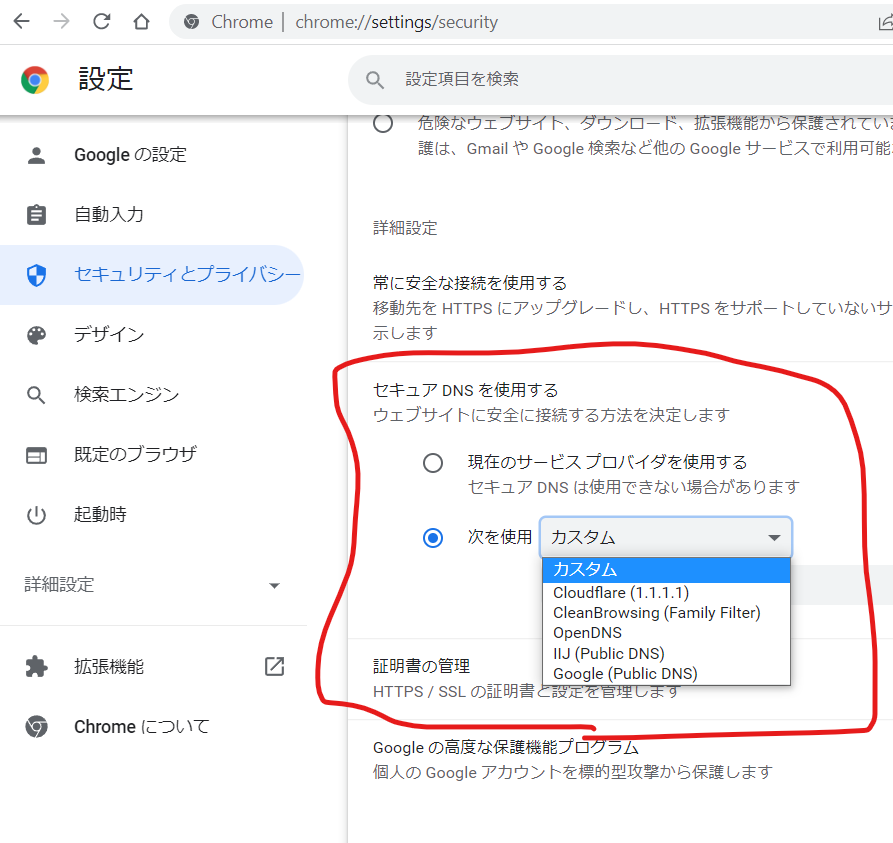This screenshot has height=843, width=893.
Task: Click the magnifier icon for 検索エンジン
Action: click(x=36, y=395)
